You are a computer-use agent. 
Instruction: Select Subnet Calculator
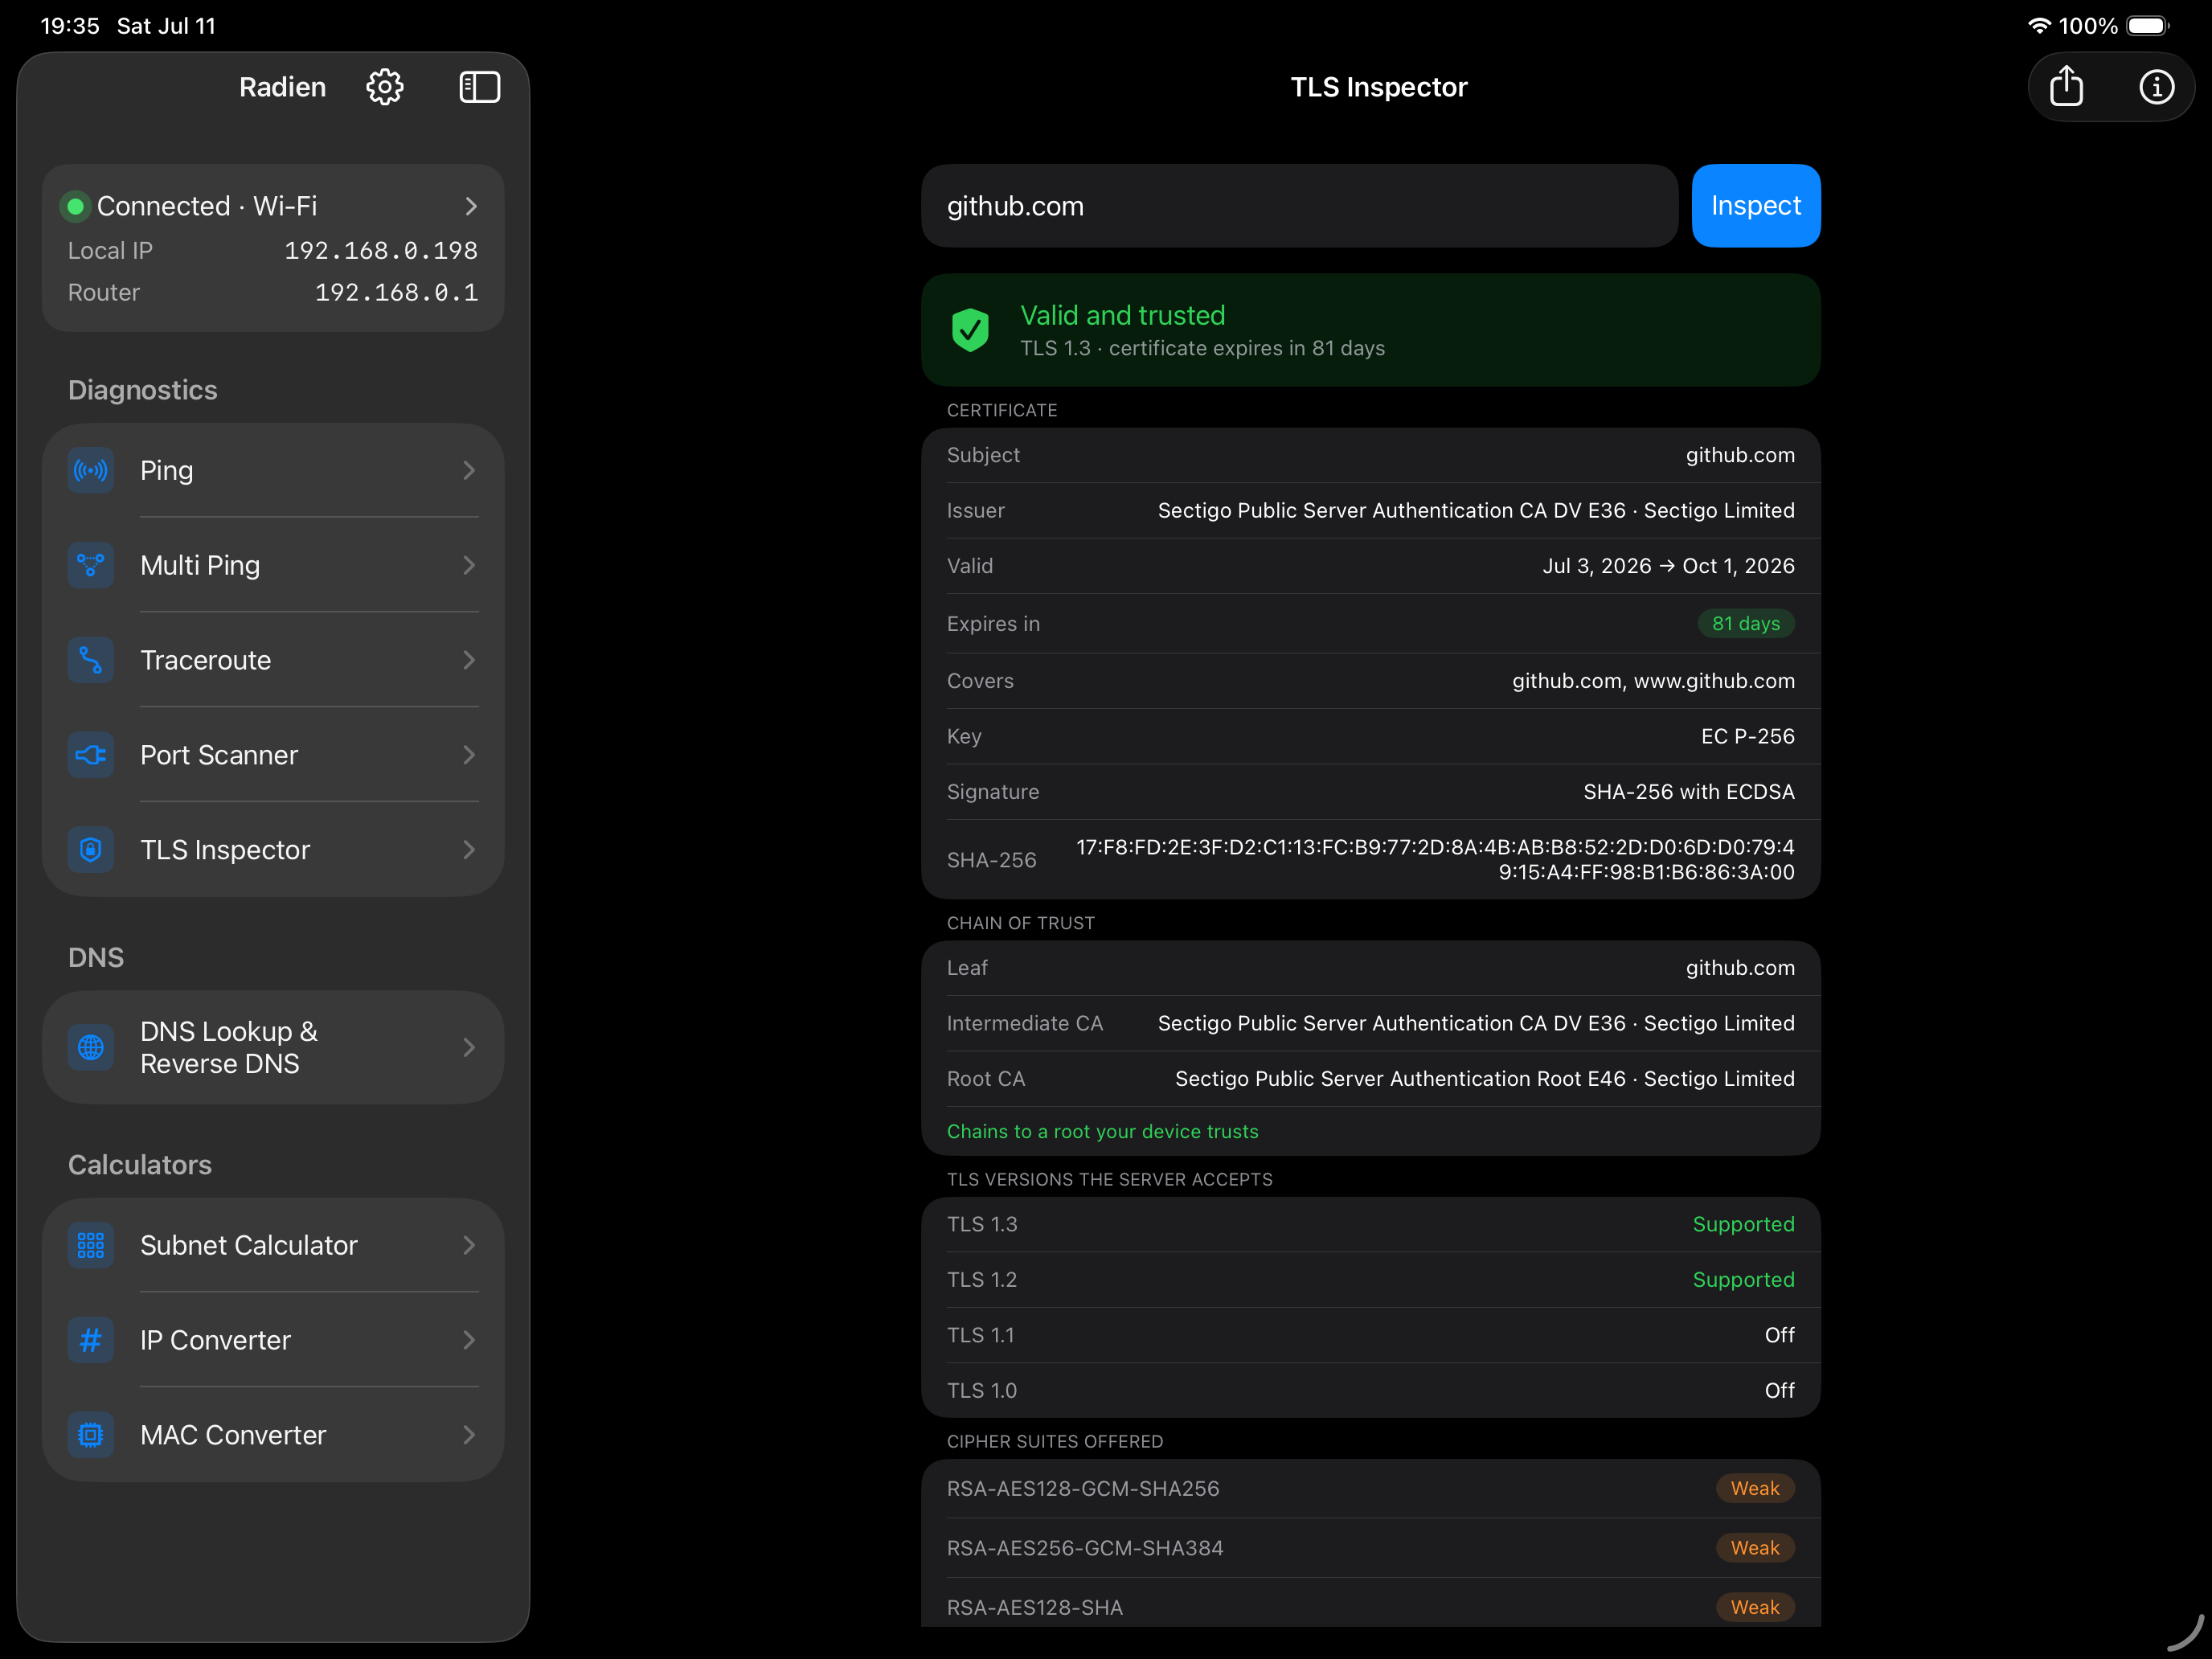[x=273, y=1245]
